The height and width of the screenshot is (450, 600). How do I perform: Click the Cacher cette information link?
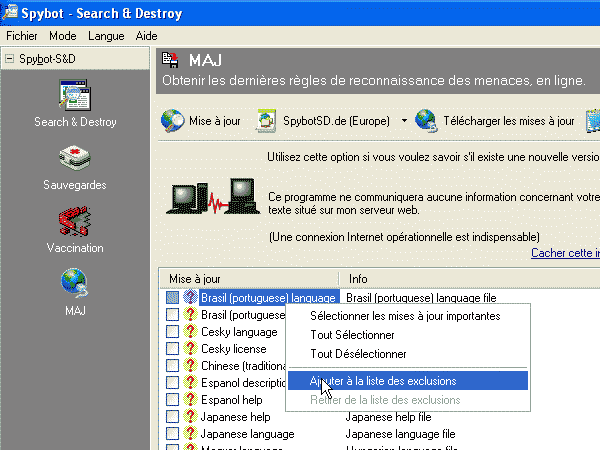coord(565,253)
